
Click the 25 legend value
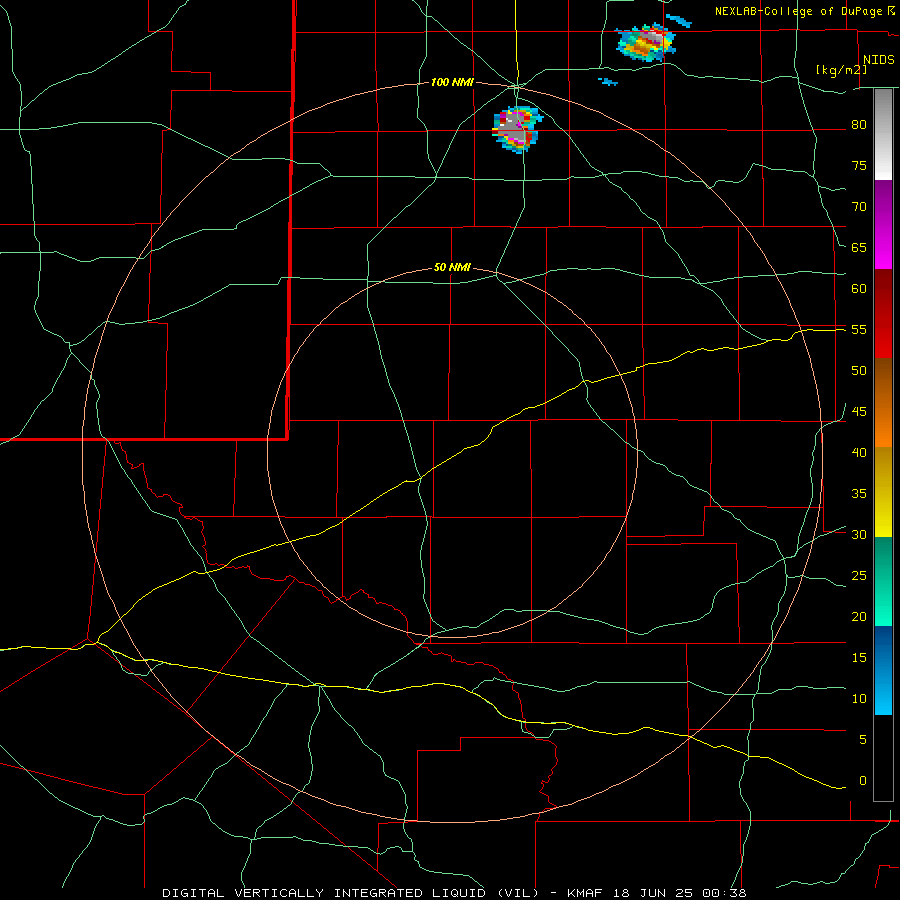[x=859, y=576]
